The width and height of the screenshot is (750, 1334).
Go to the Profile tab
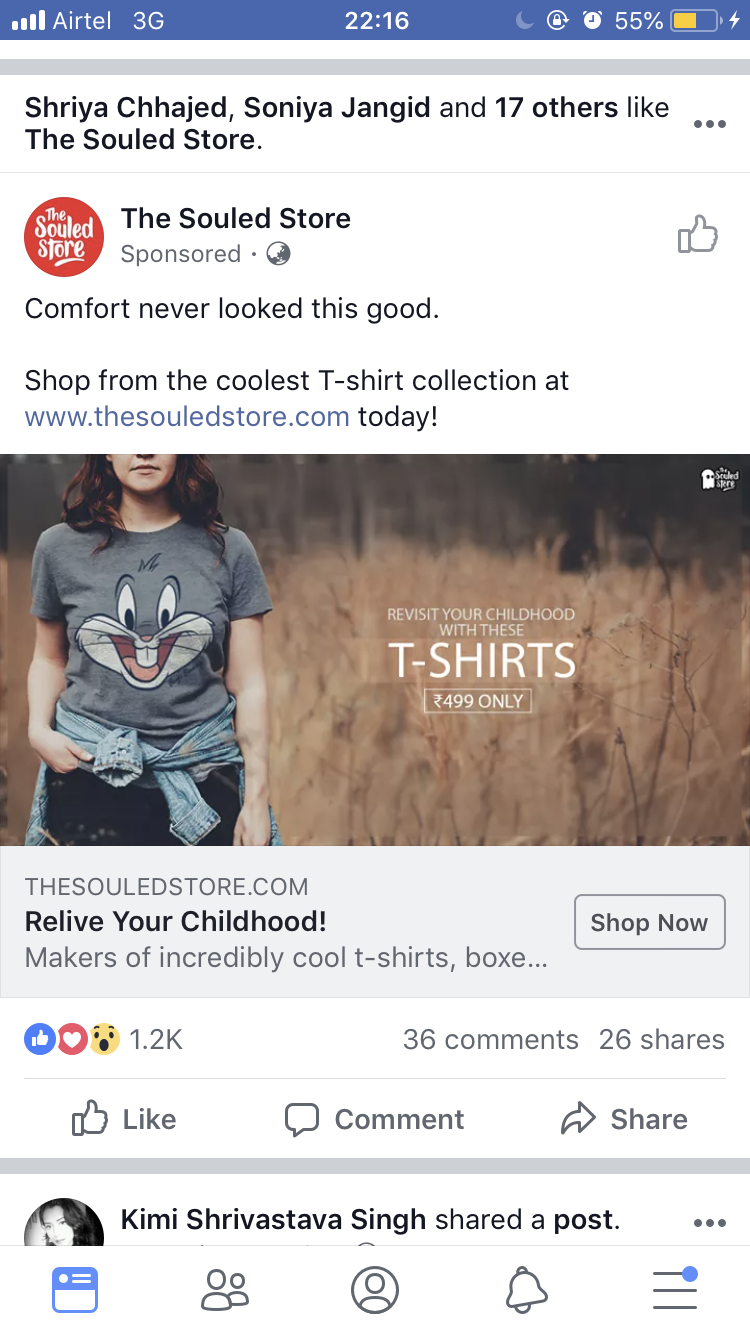[375, 1289]
